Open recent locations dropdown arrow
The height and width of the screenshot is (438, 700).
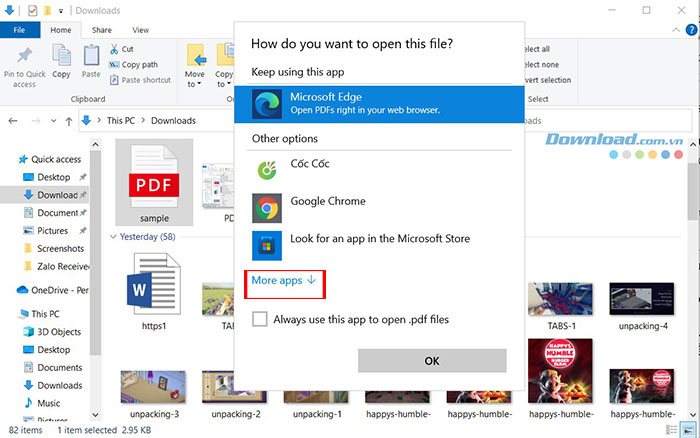pyautogui.click(x=54, y=121)
